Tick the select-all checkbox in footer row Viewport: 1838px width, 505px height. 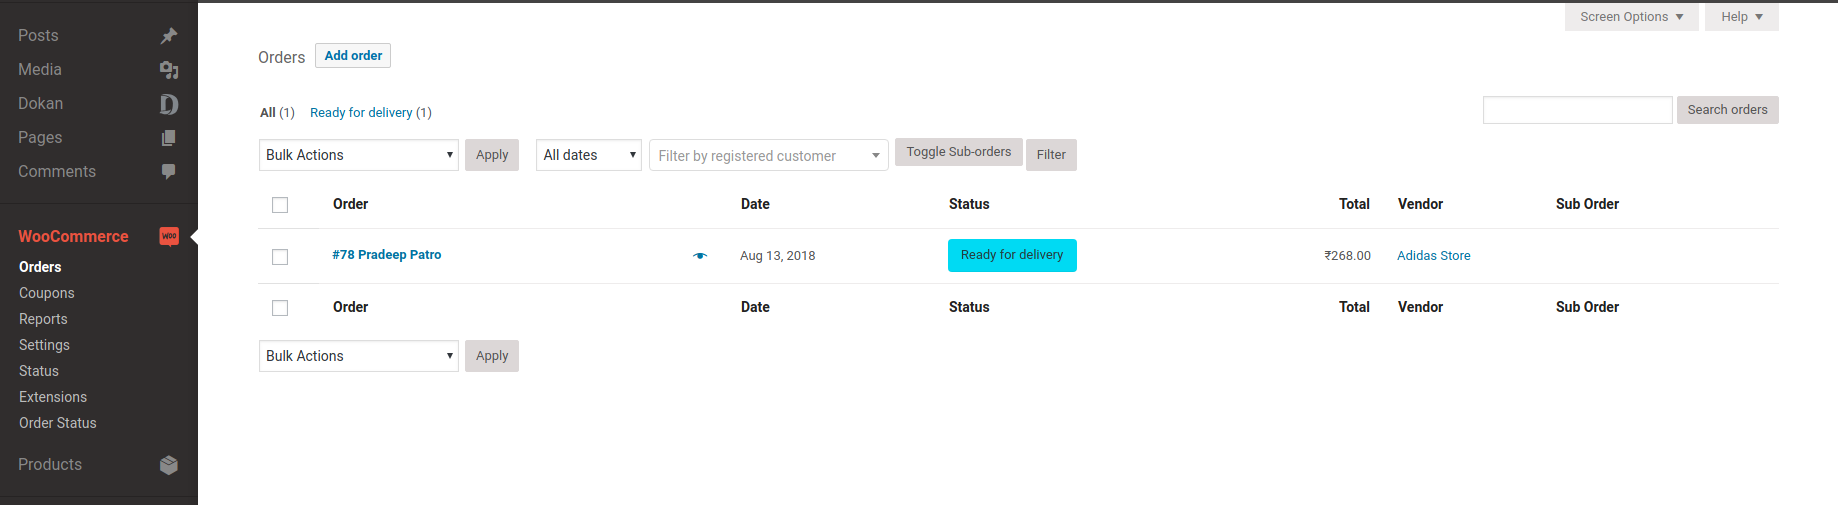pyautogui.click(x=280, y=308)
